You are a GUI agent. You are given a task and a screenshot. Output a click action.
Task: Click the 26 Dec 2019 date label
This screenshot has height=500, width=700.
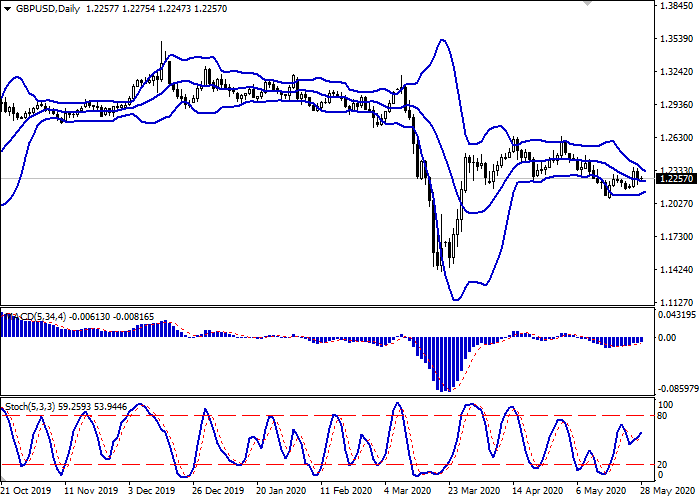217,492
